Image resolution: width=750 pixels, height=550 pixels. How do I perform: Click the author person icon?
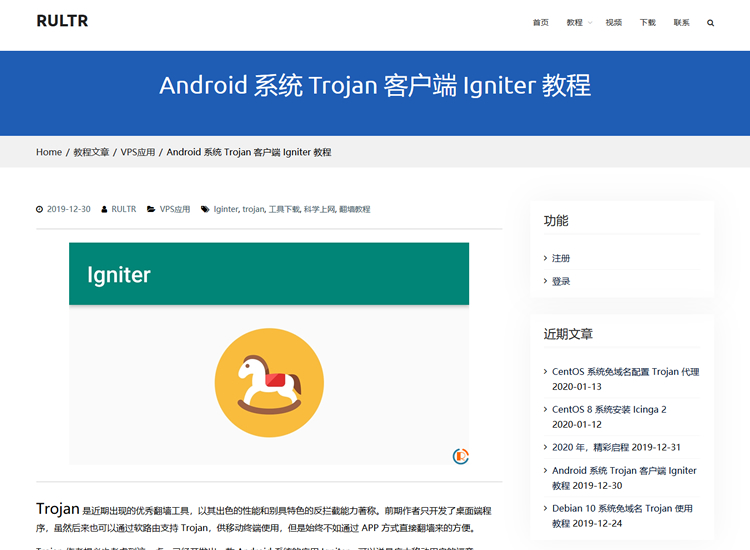click(104, 209)
